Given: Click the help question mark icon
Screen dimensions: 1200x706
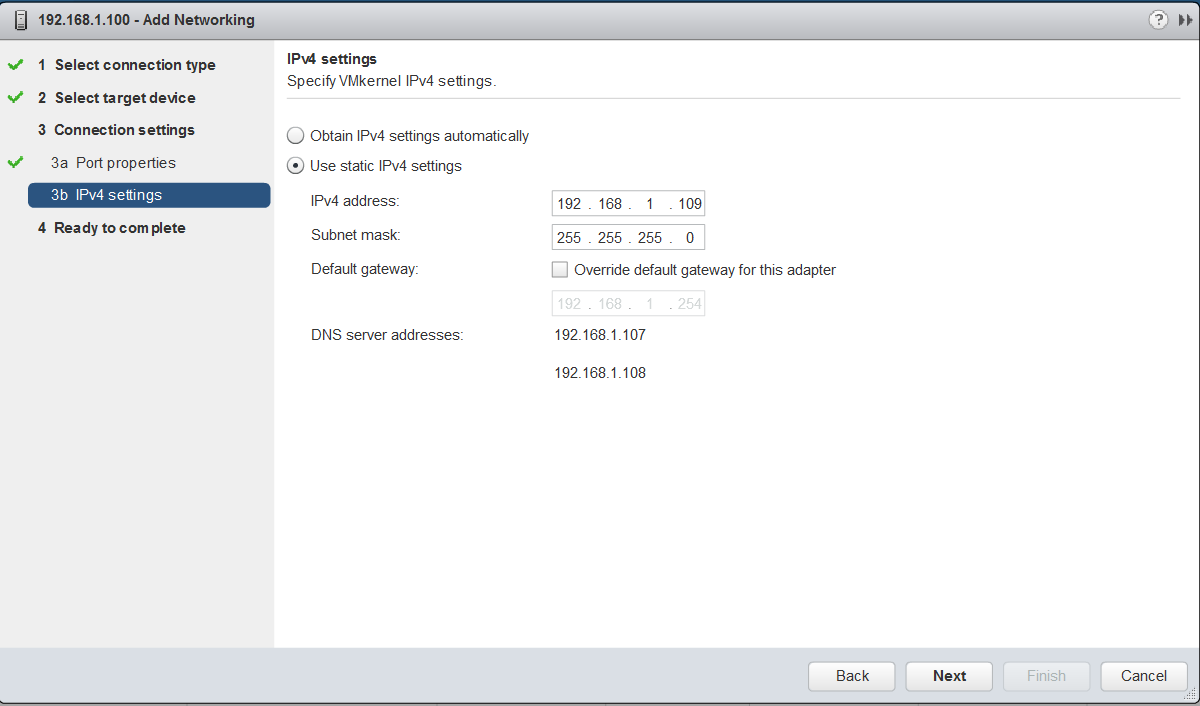Looking at the screenshot, I should [1159, 20].
